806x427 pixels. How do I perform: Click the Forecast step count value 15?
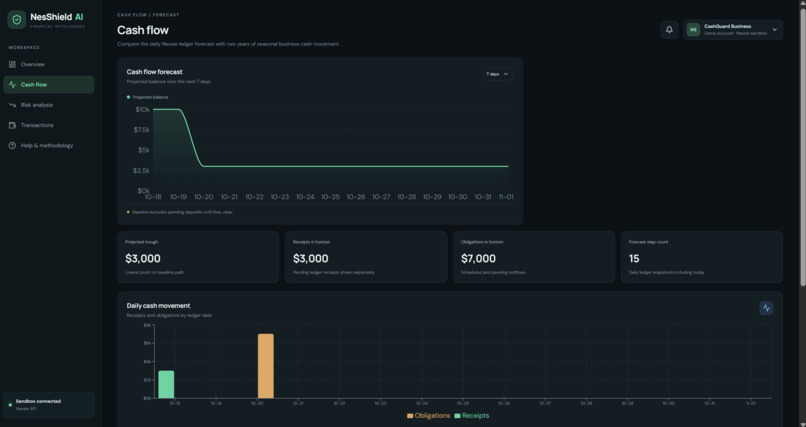634,258
